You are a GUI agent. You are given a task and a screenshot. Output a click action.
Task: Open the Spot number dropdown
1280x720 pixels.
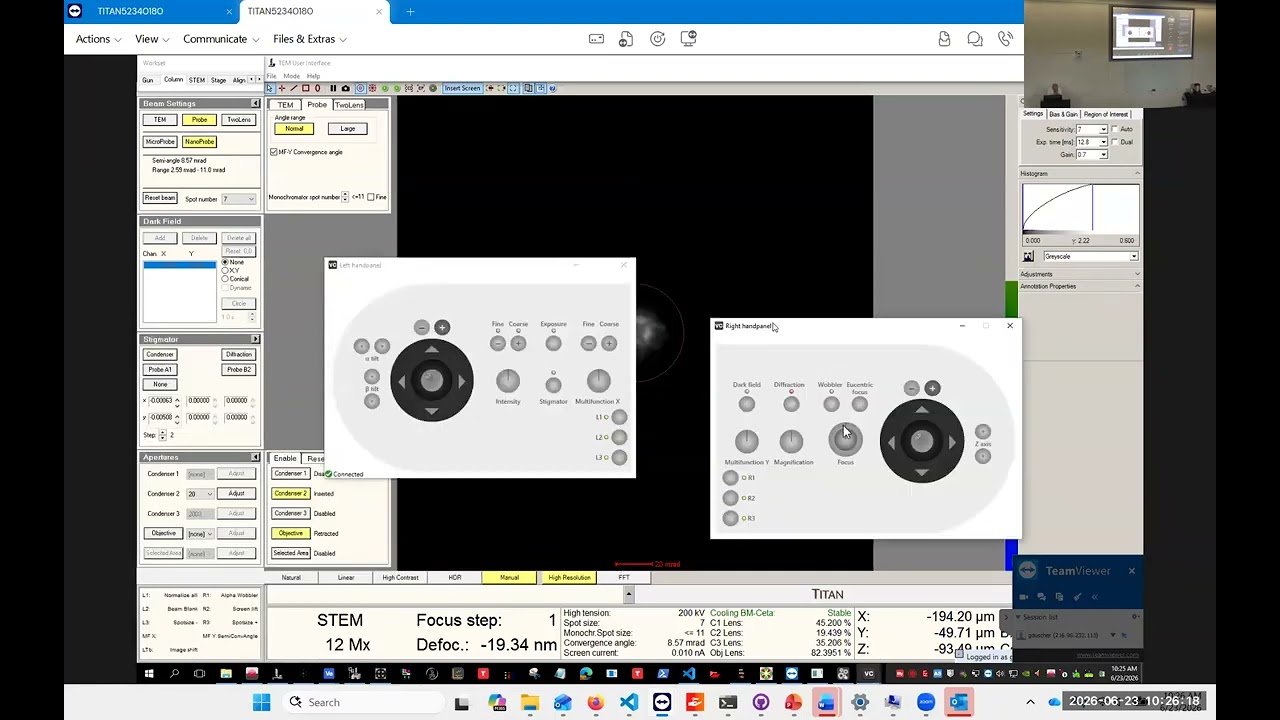[238, 199]
